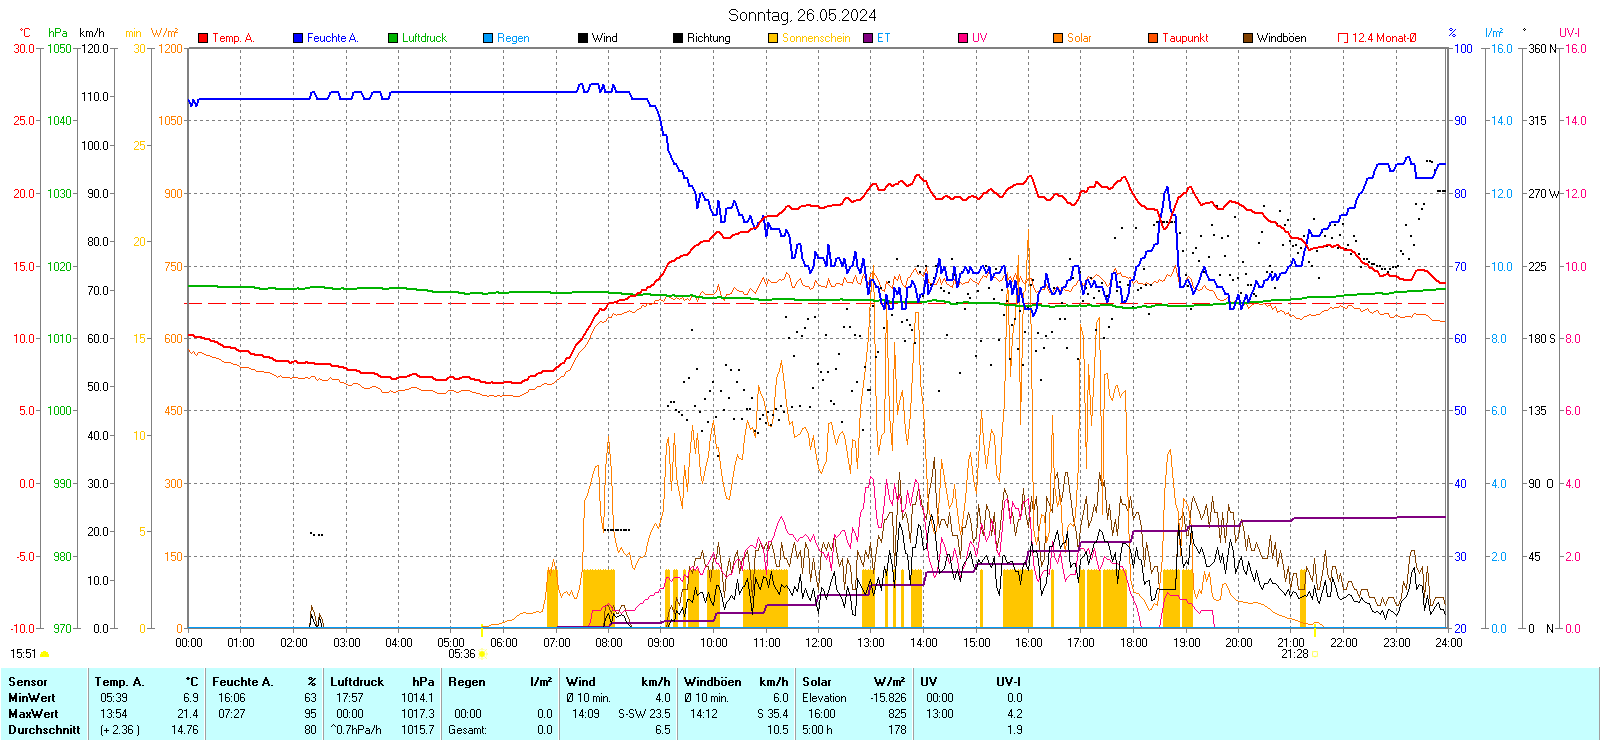Click the MaxWert row label
The image size is (1600, 740).
pos(33,714)
